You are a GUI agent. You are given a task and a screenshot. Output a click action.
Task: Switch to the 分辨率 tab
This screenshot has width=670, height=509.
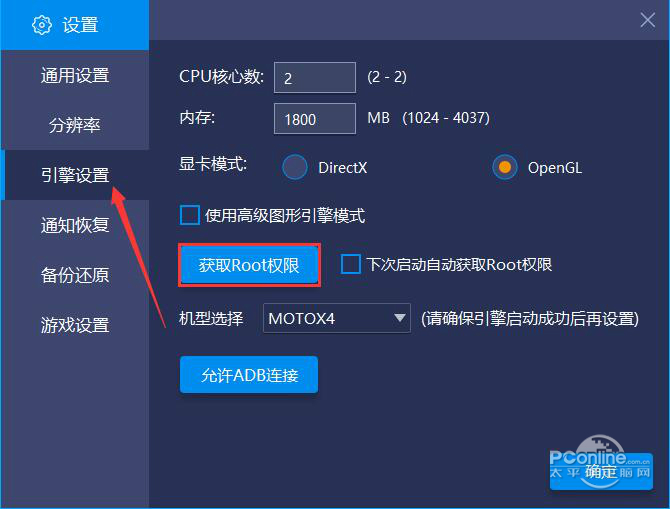(75, 125)
